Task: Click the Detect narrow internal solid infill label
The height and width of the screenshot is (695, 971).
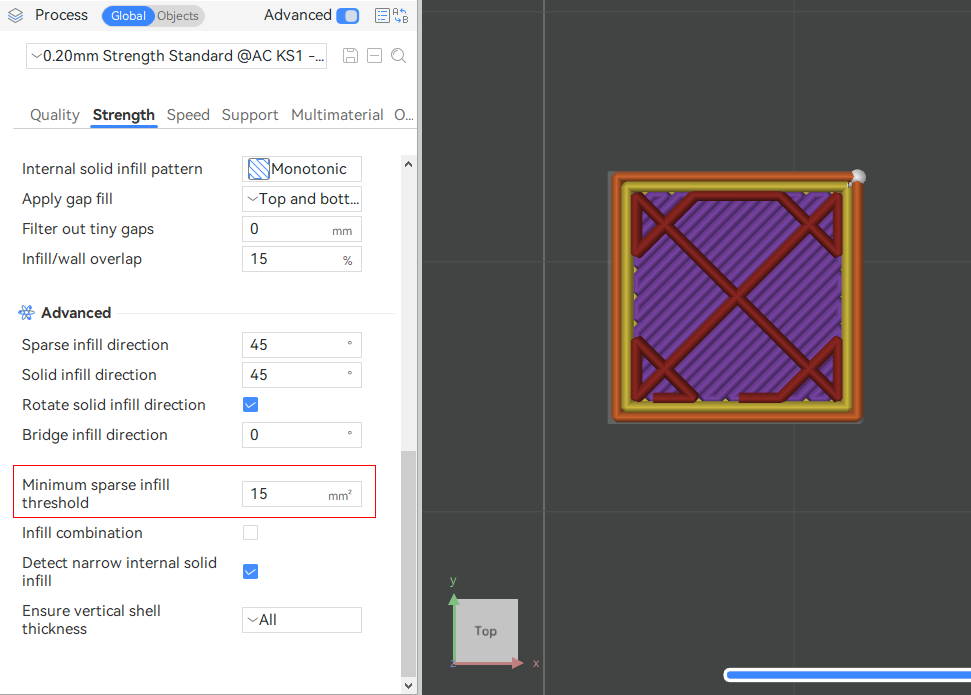Action: (120, 572)
